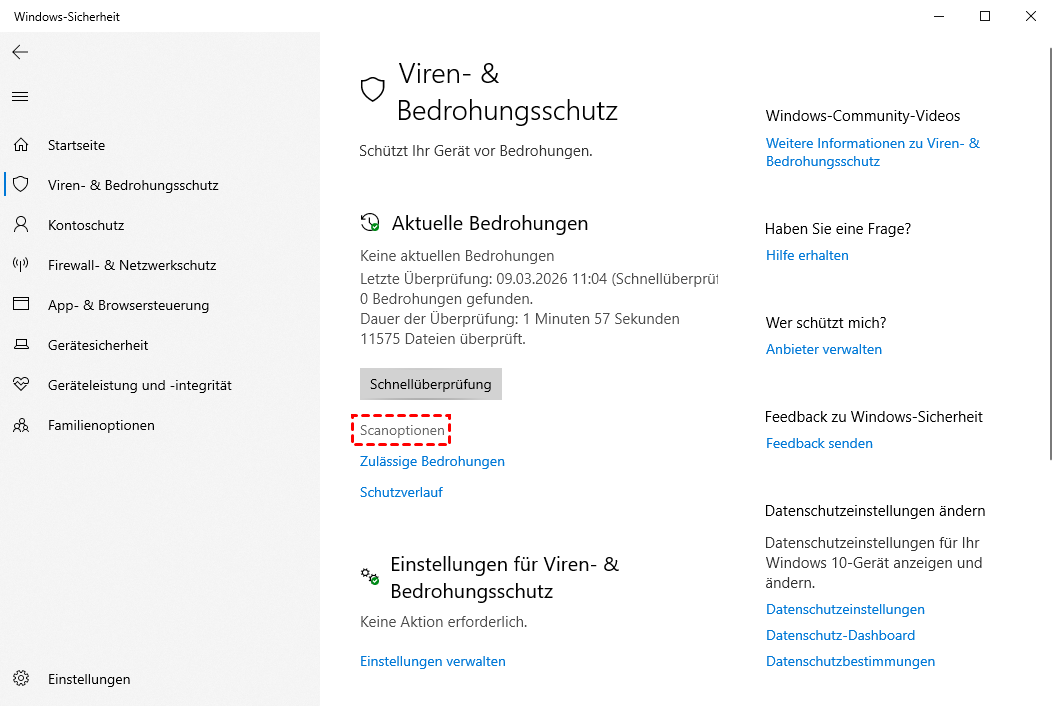Screen dimensions: 1054x706
Task: Start the Schnellüberprüfung scan
Action: point(430,384)
